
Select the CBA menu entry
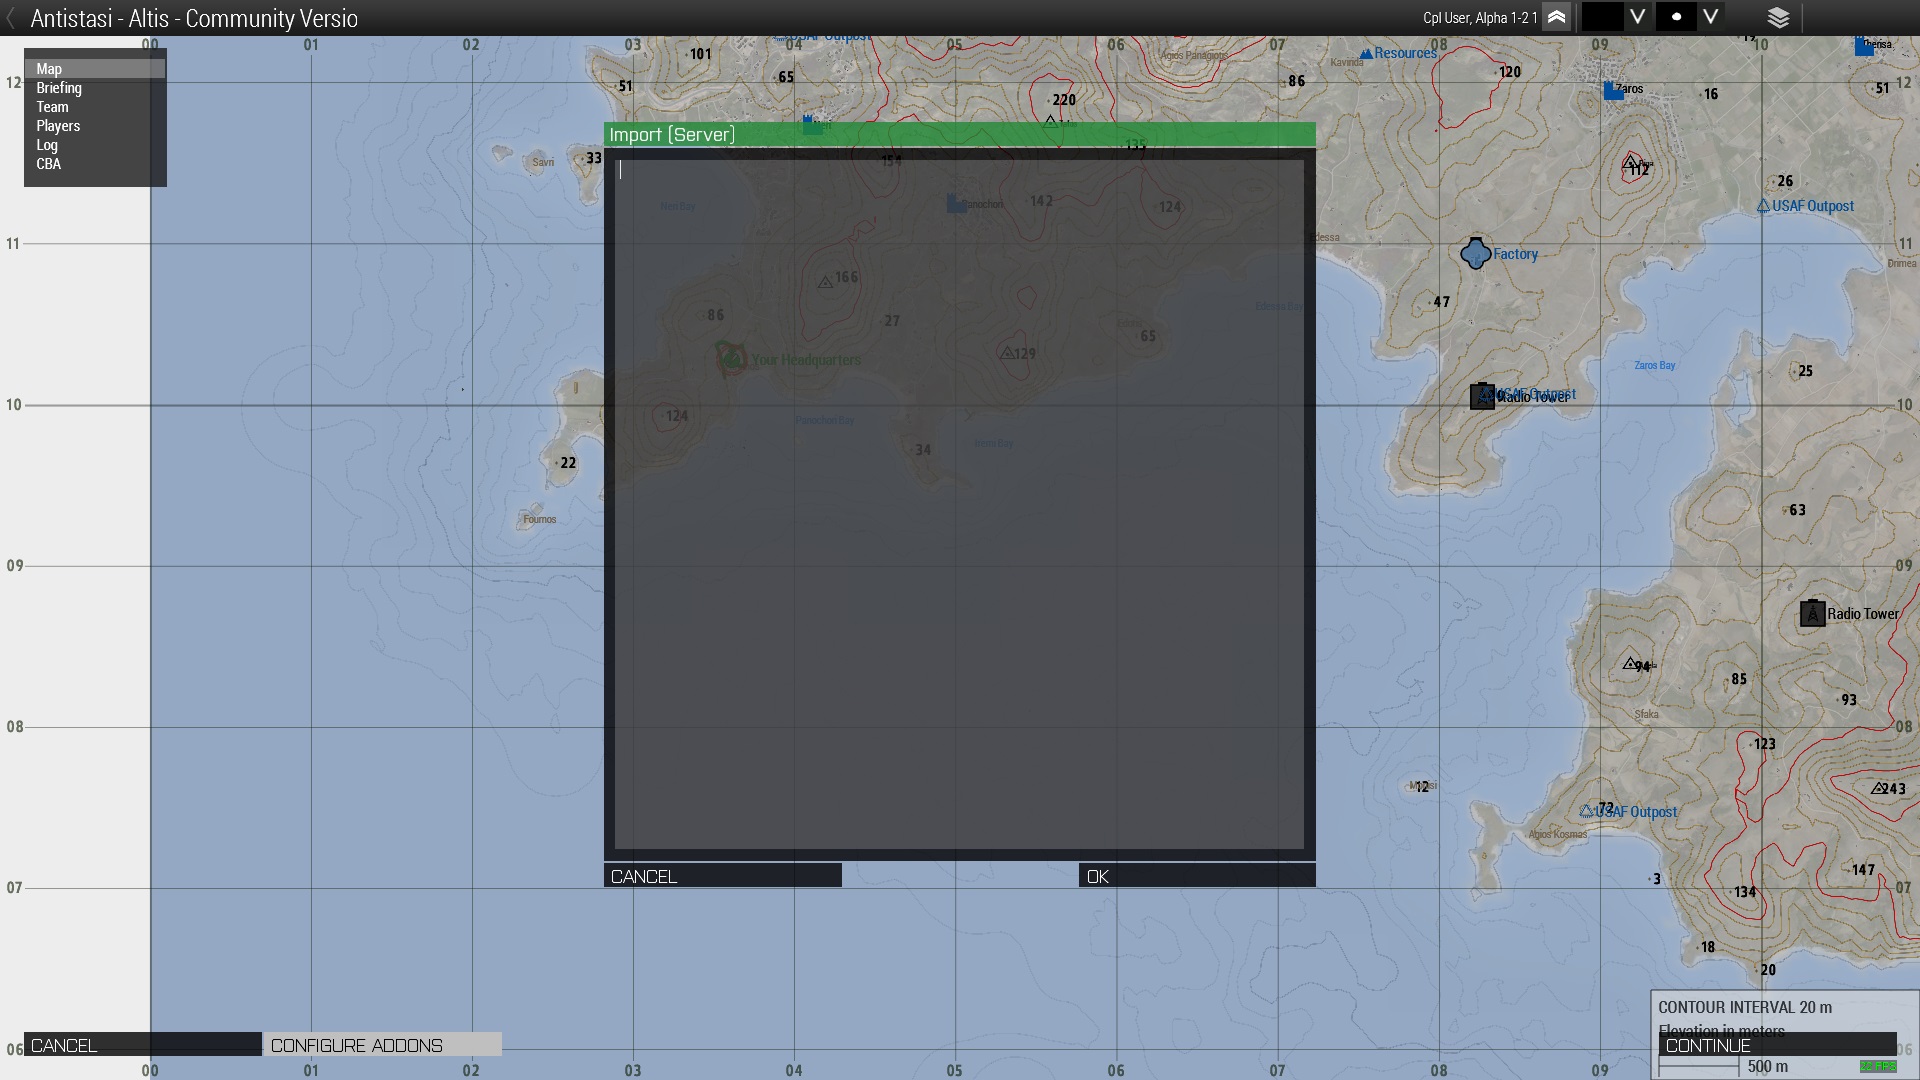[x=49, y=164]
